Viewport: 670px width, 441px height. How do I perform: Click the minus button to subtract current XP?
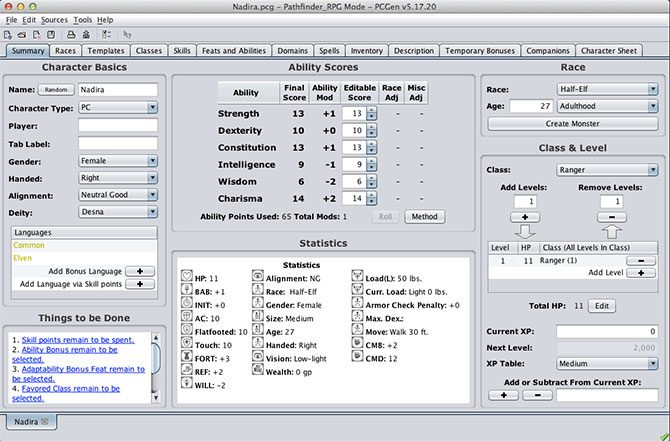537,395
